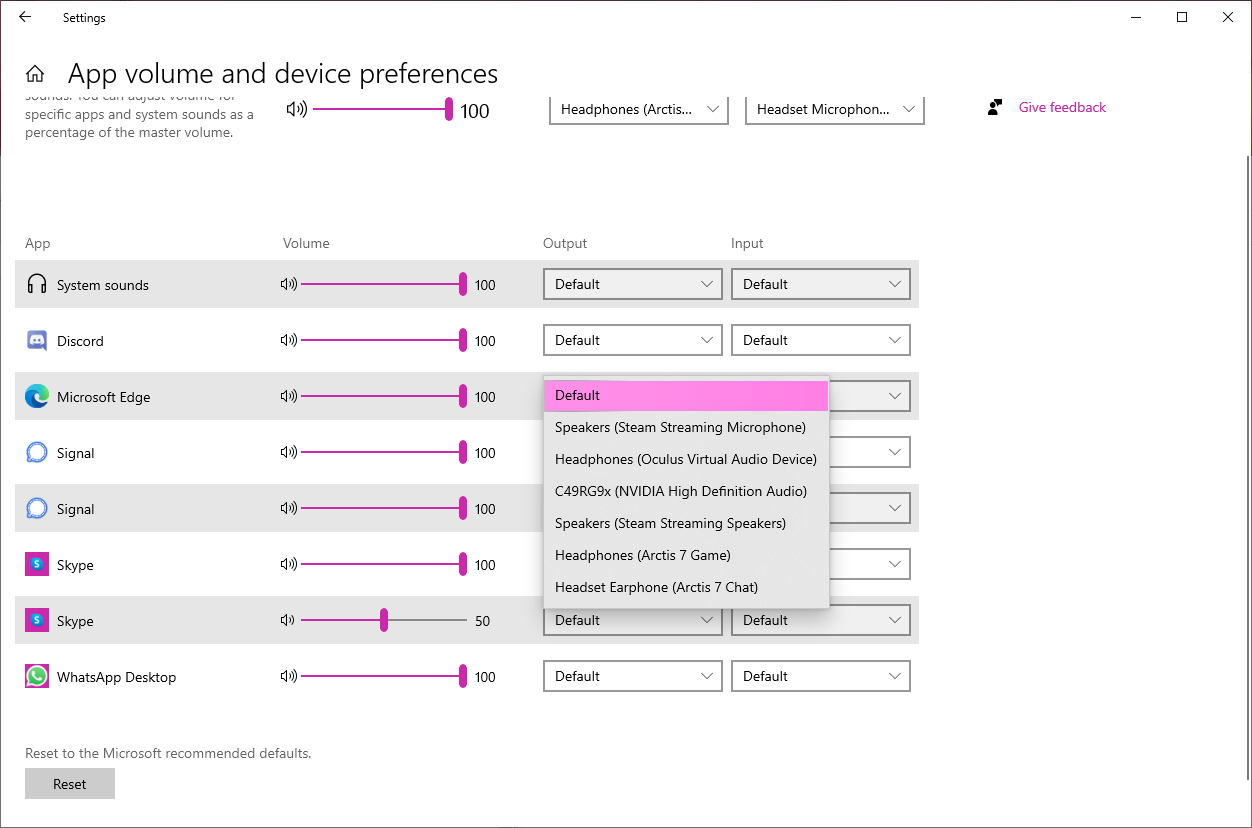This screenshot has height=828, width=1252.
Task: Click the Microsoft Edge app icon
Action: coord(37,396)
